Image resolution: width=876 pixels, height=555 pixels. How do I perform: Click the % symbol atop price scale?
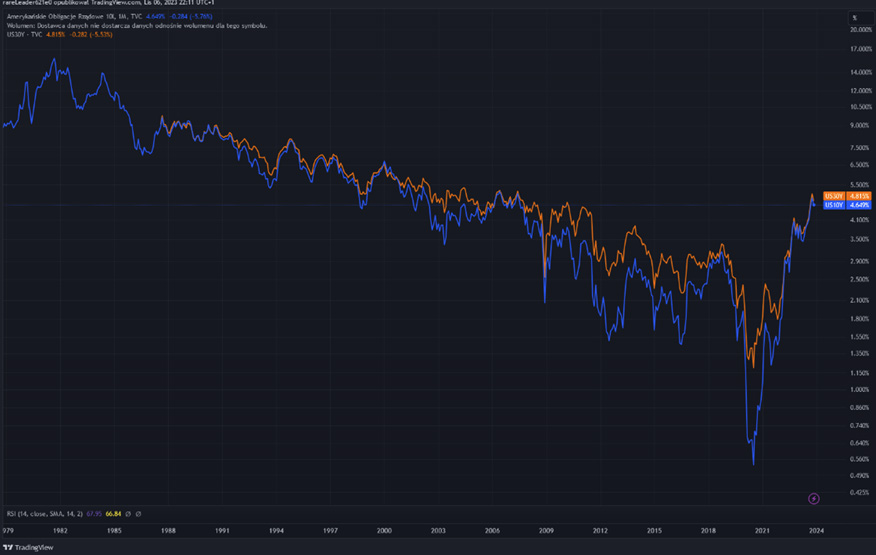coord(853,18)
